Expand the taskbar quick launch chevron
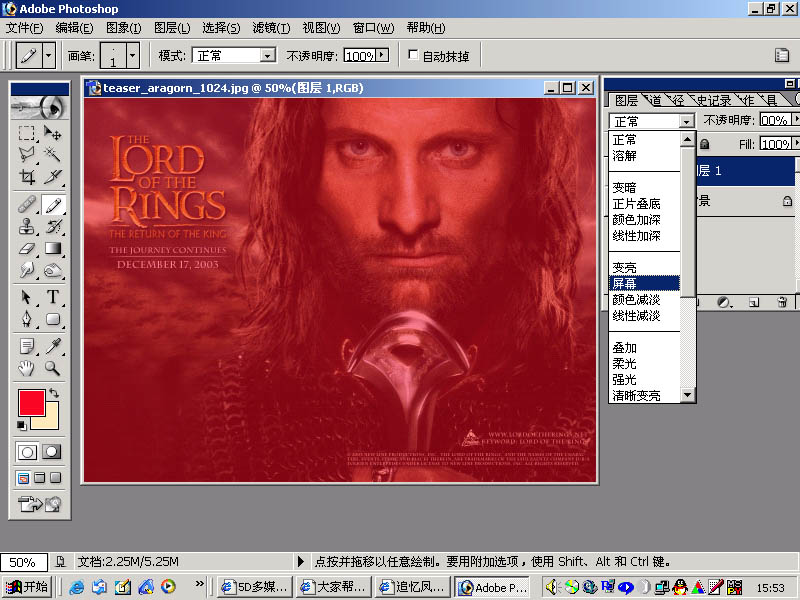The image size is (800, 600). click(x=199, y=583)
